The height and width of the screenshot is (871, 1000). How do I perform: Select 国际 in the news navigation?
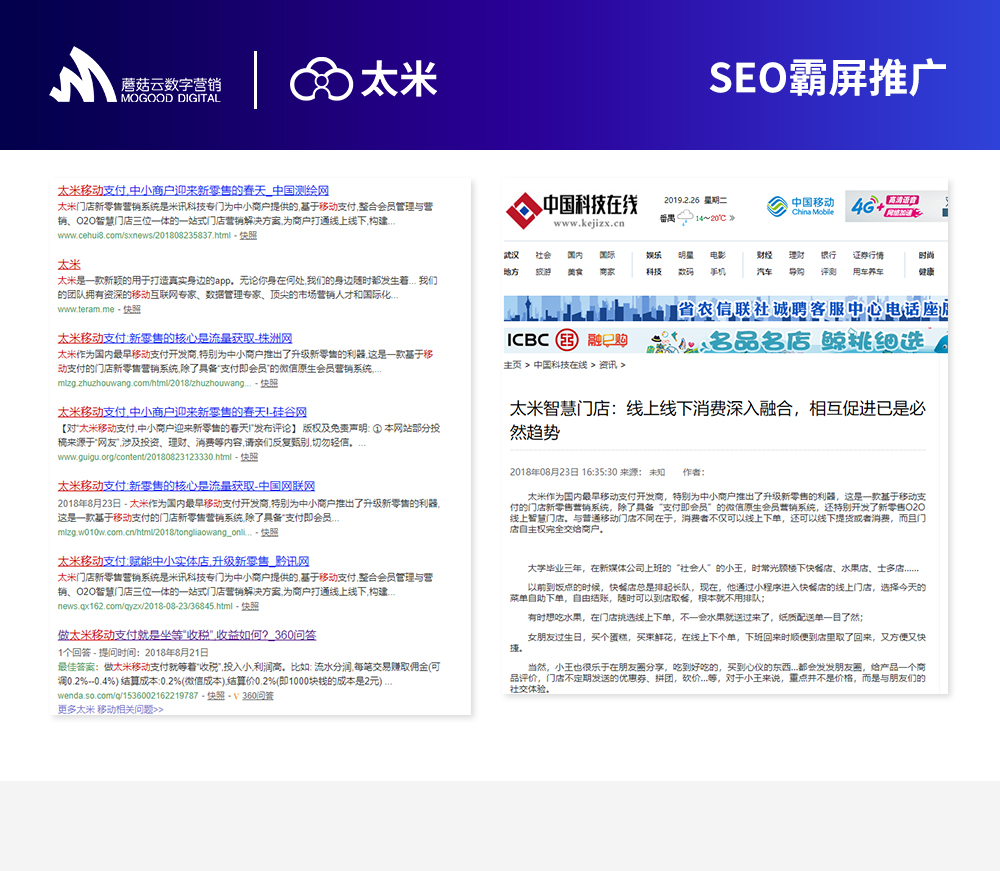[607, 255]
